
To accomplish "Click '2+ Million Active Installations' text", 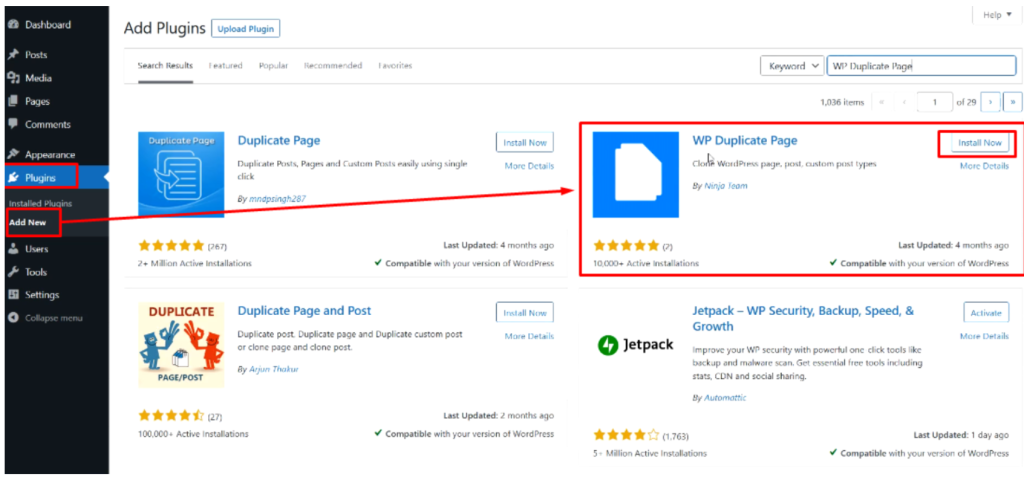I will pos(195,263).
